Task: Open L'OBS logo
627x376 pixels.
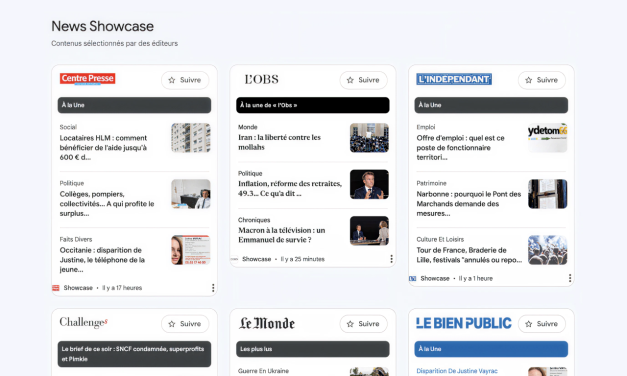Action: click(262, 79)
